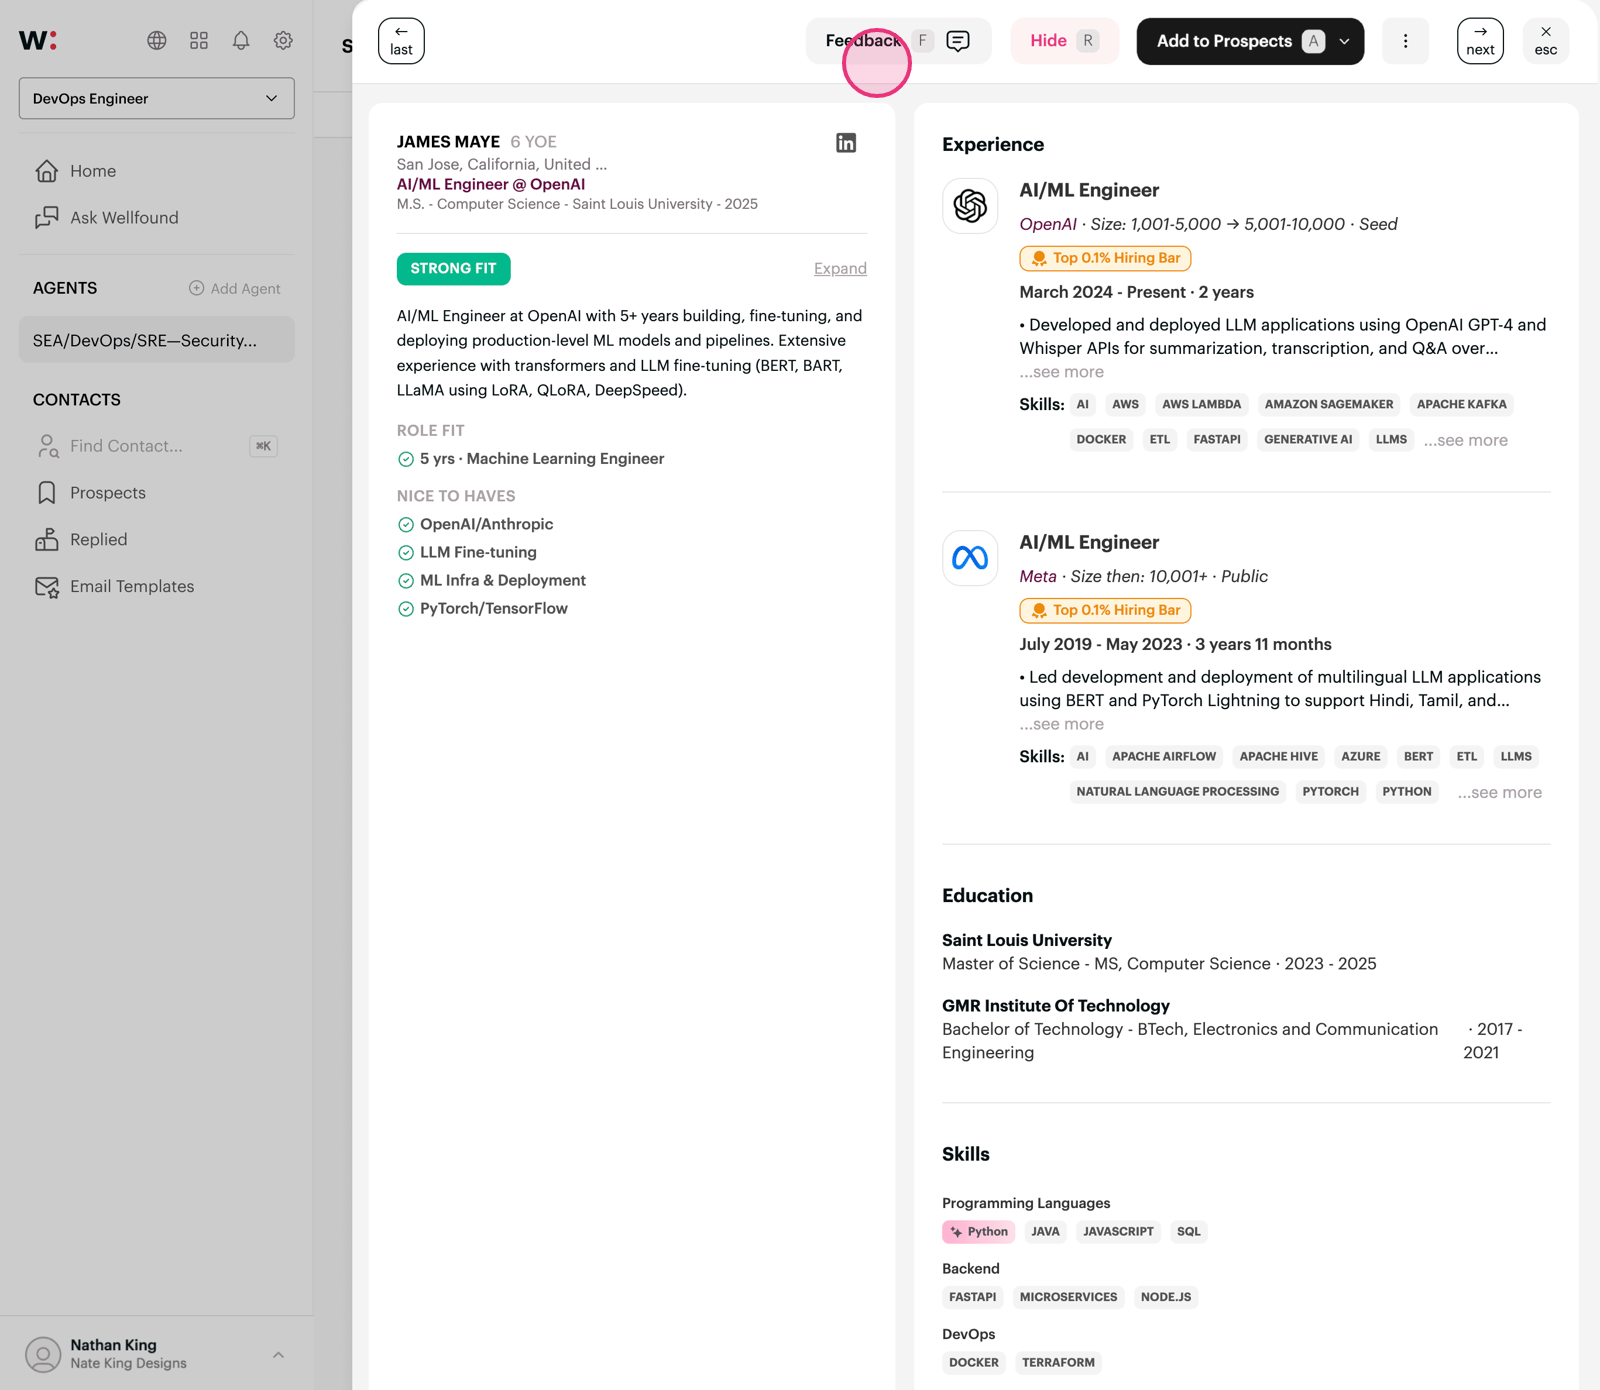The height and width of the screenshot is (1390, 1600).
Task: Open the DevOps Engineer job dropdown
Action: click(157, 98)
